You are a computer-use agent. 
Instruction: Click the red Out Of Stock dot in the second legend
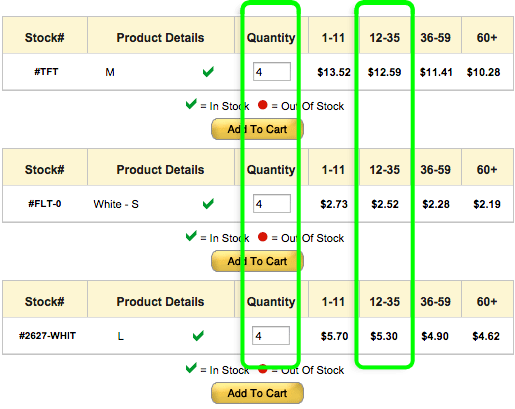pos(263,237)
